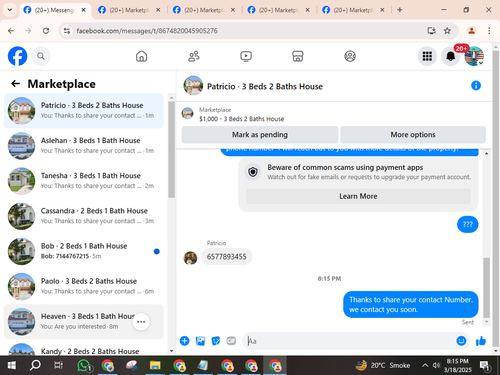Click Patricio's avatar next to phone number message

(190, 258)
